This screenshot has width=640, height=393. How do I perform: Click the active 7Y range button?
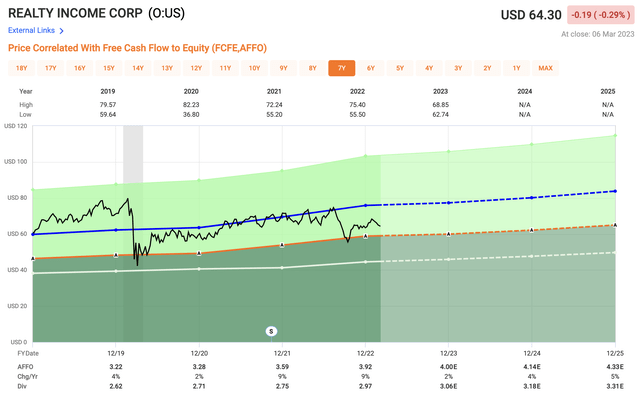point(342,68)
